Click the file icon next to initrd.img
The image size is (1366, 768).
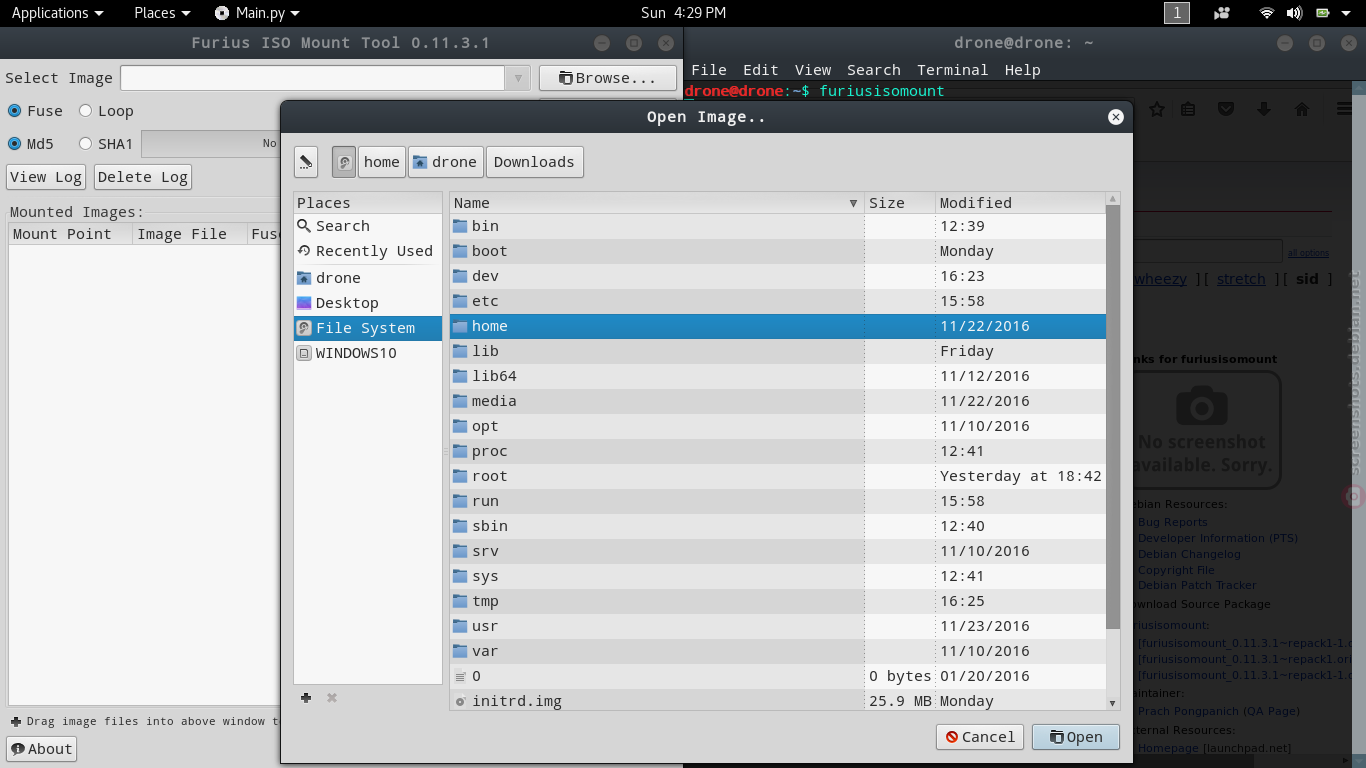coord(460,701)
